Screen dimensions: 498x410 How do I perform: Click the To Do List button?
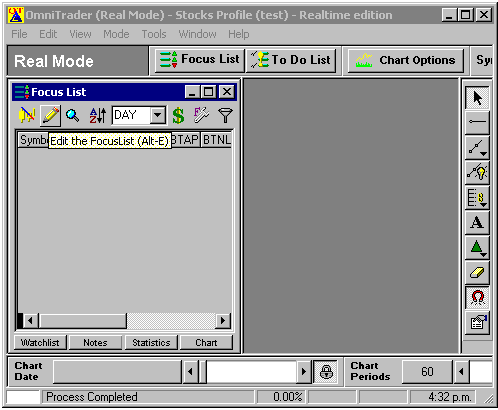[291, 60]
